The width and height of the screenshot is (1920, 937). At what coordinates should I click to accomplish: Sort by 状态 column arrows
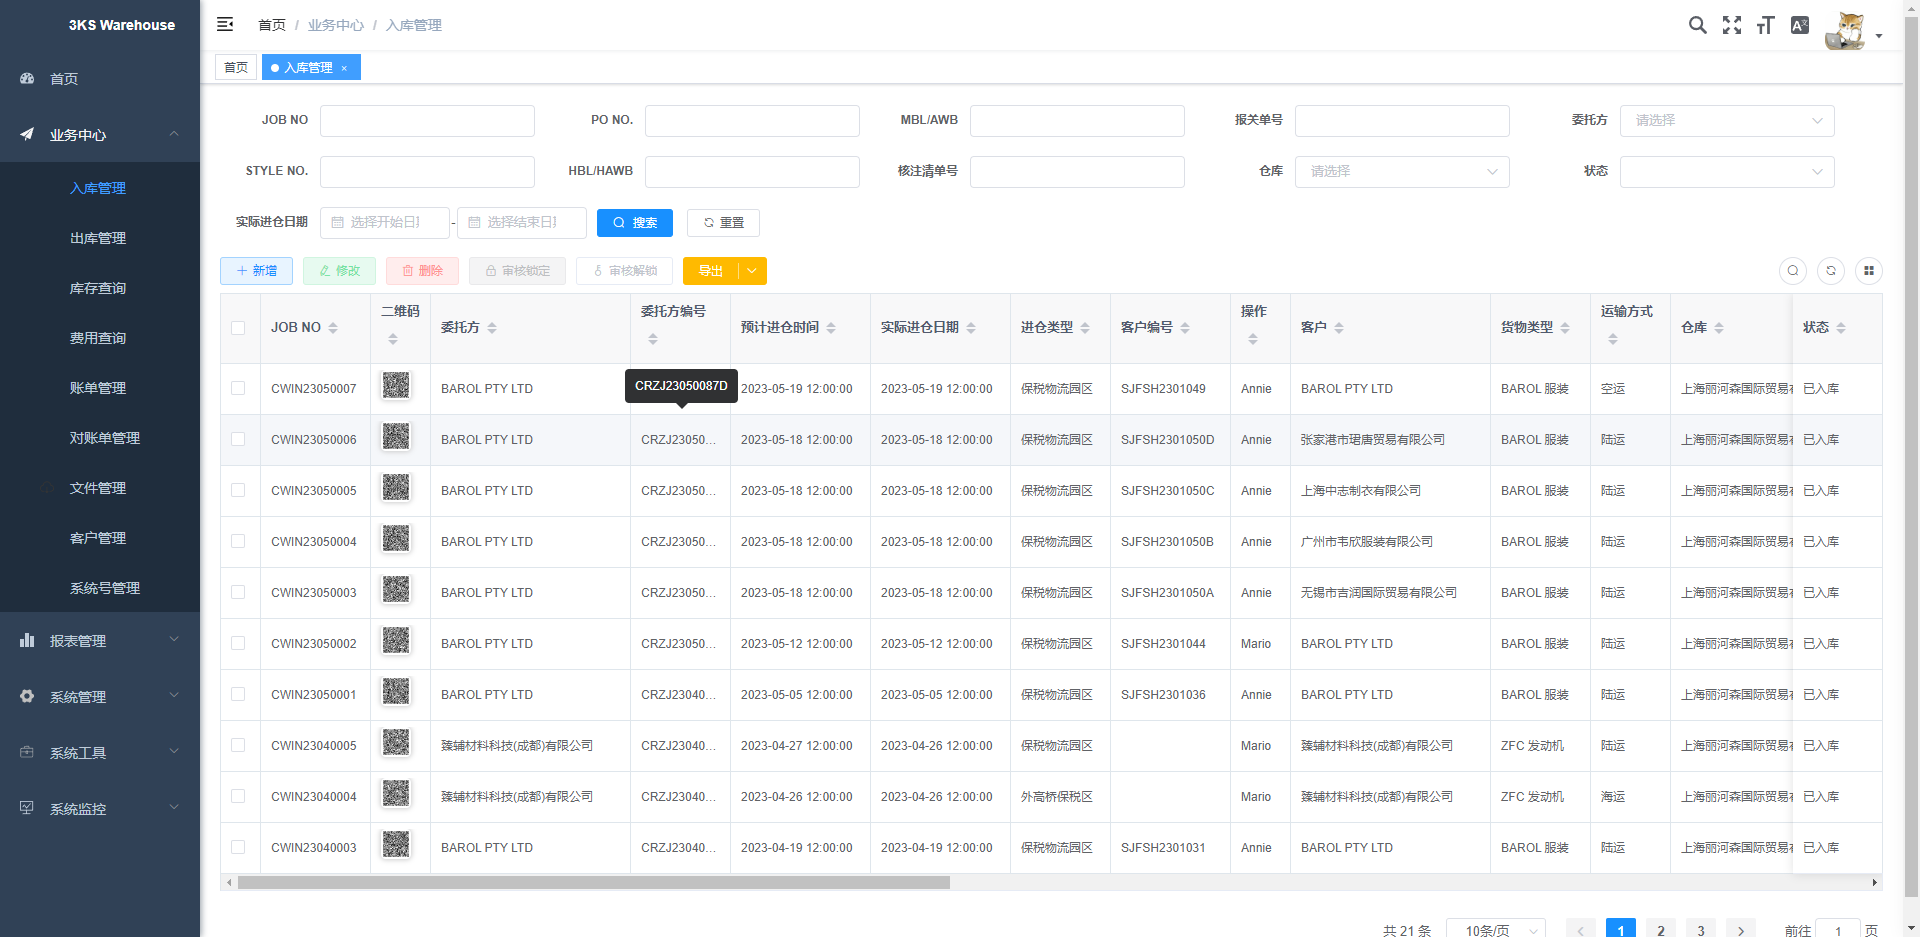[1841, 328]
